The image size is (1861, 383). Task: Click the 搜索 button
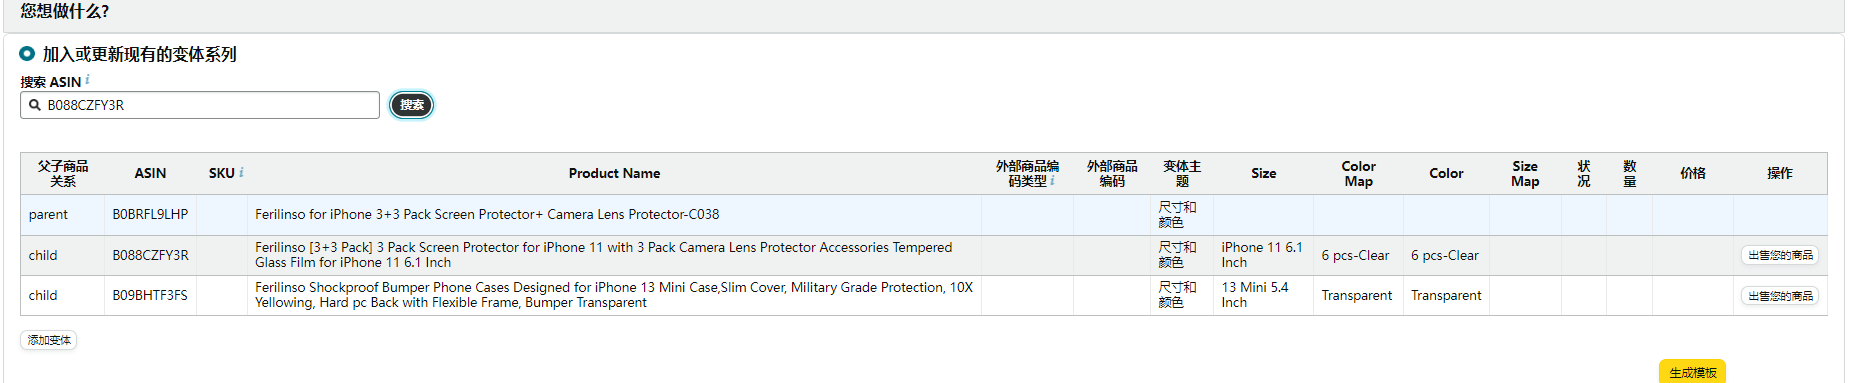tap(412, 105)
